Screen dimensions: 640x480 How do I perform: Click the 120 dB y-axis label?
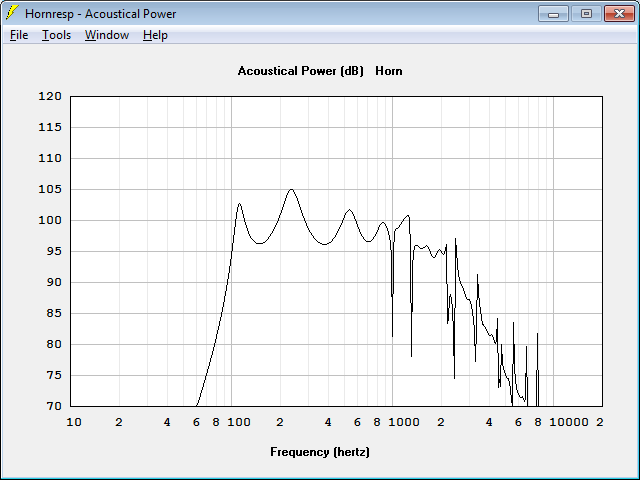pos(50,96)
